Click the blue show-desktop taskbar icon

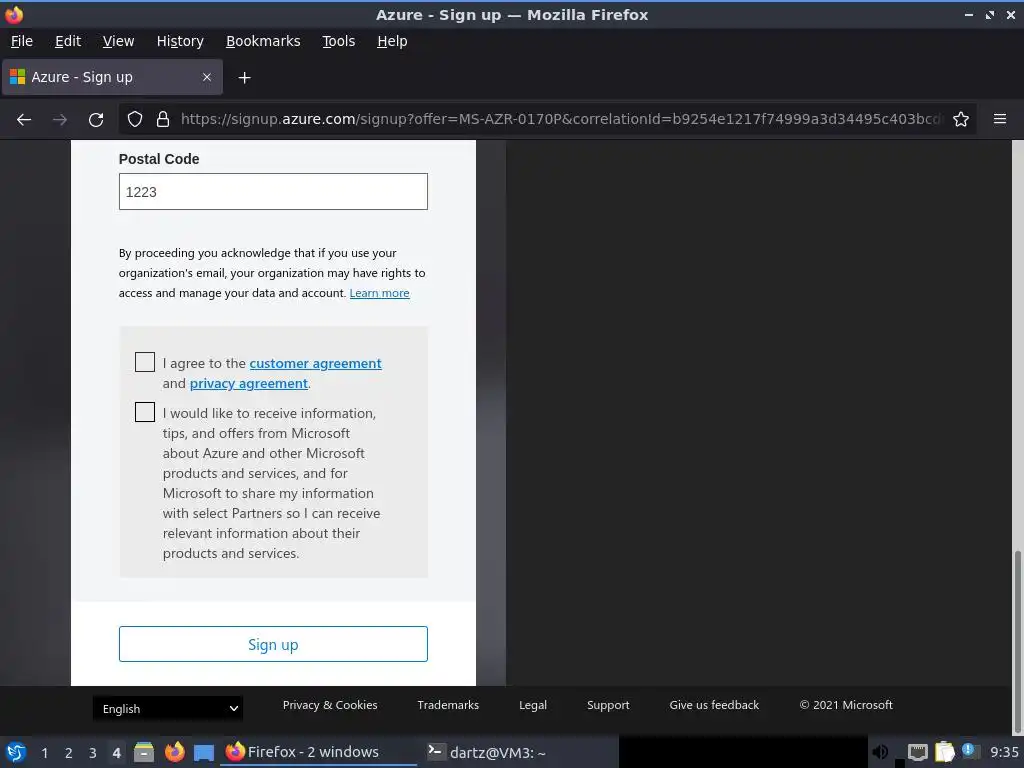tap(204, 752)
